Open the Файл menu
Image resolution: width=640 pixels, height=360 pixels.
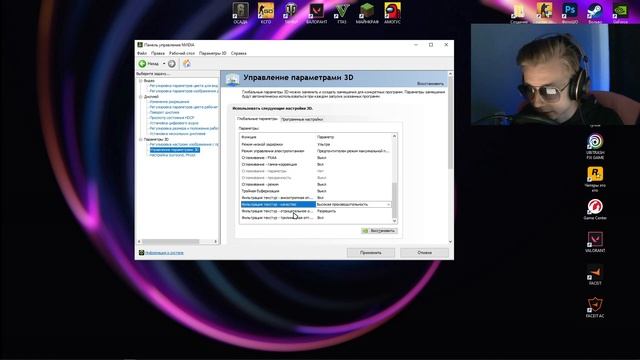(x=142, y=53)
